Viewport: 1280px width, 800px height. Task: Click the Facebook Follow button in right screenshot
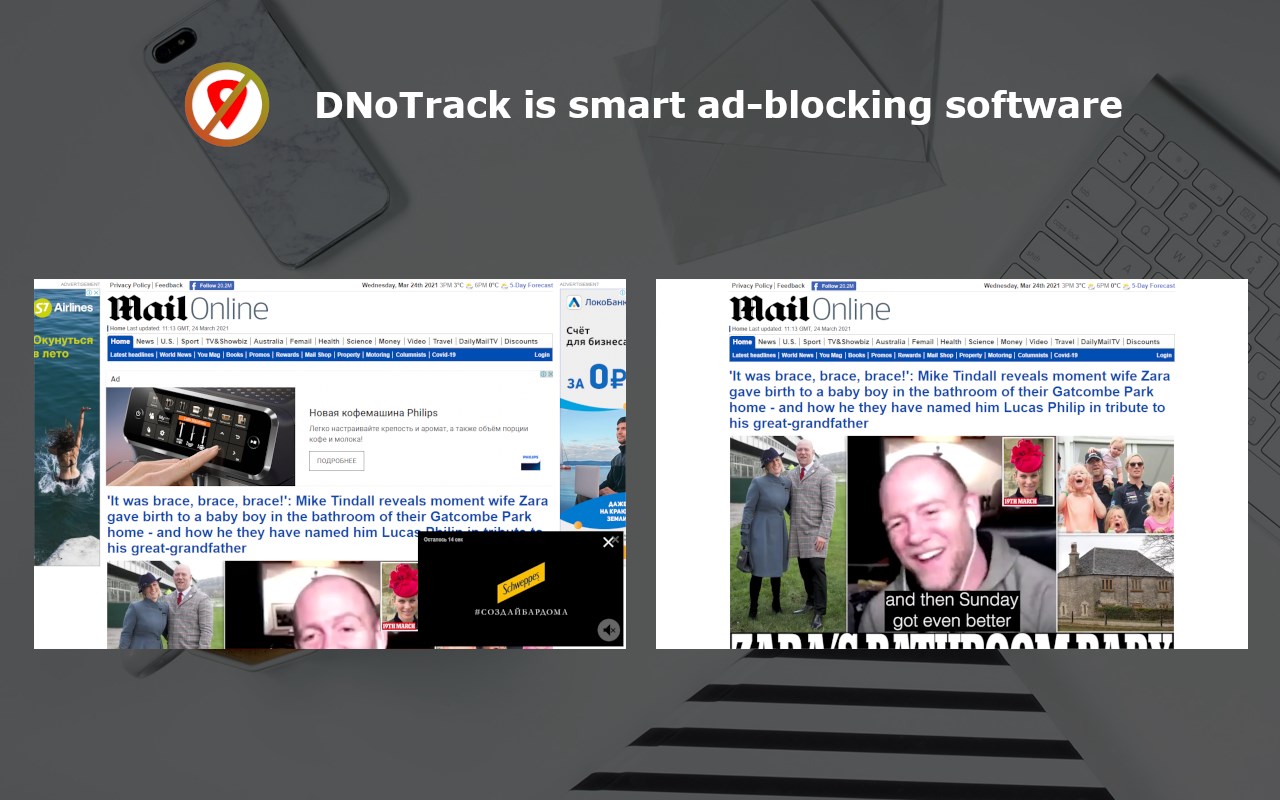834,285
